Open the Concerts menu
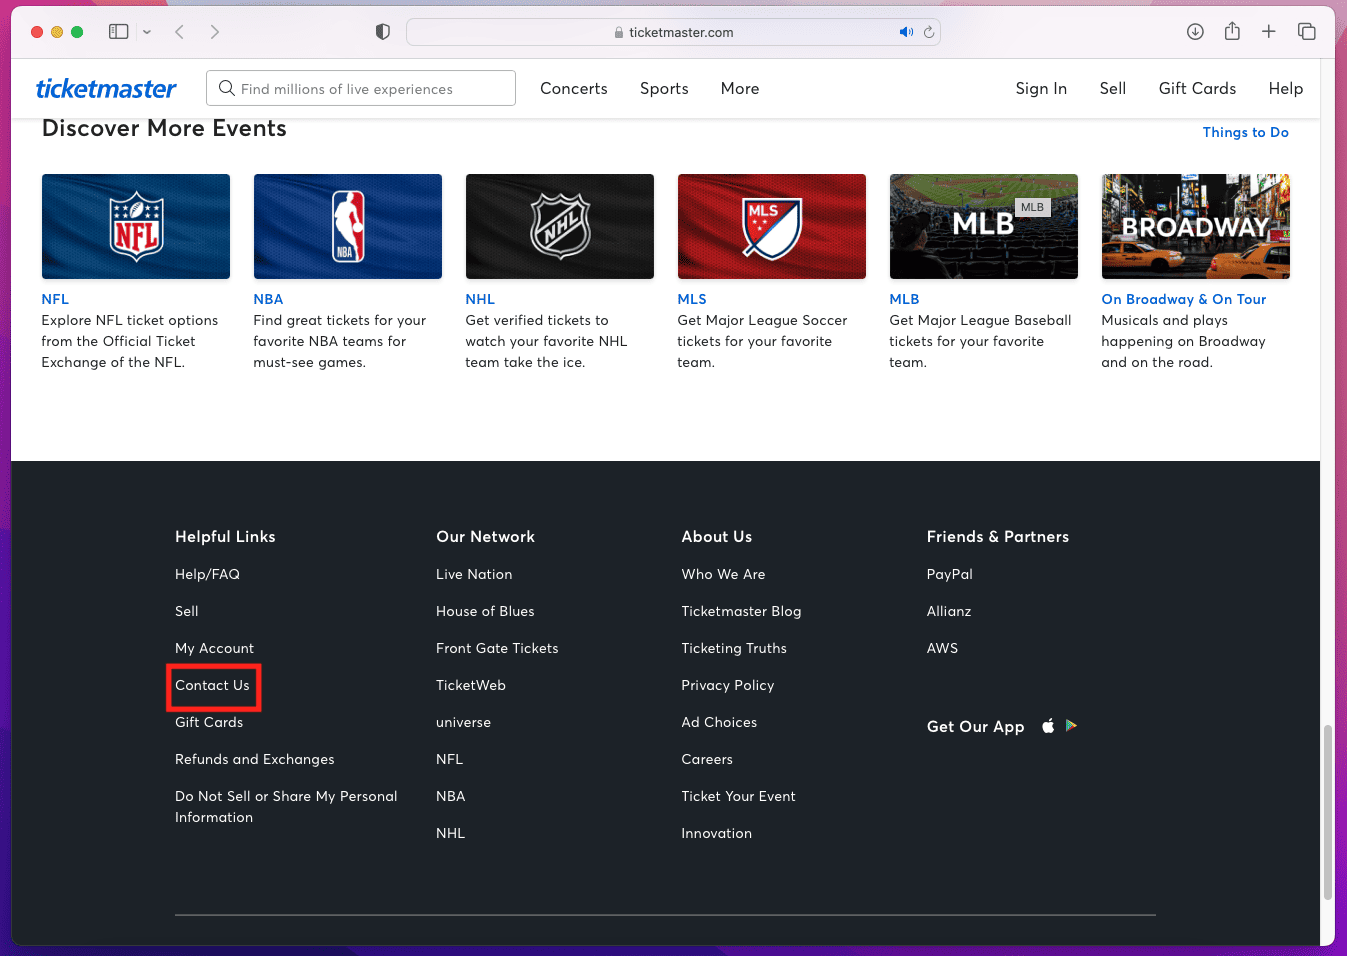Image resolution: width=1347 pixels, height=956 pixels. pos(573,89)
